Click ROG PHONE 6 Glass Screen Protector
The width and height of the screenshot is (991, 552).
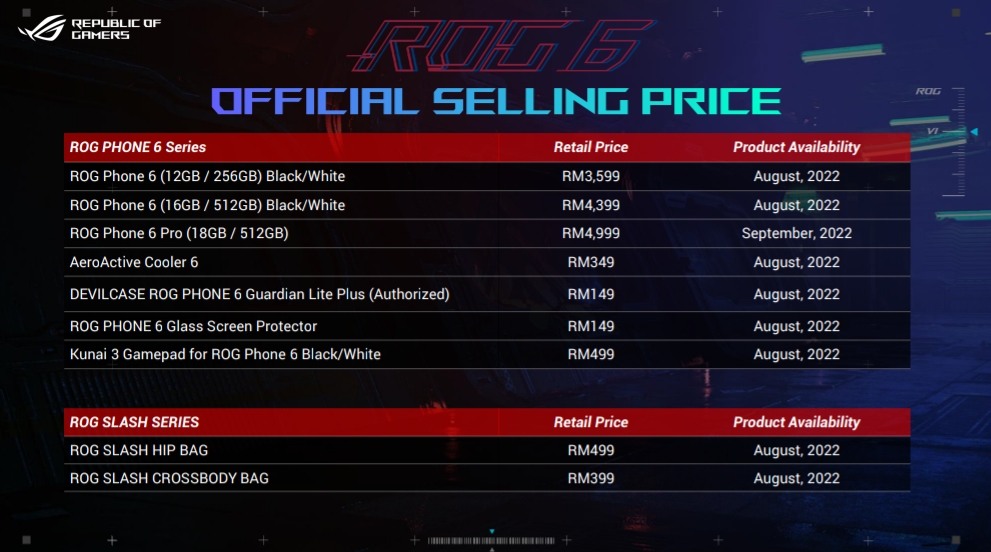coord(193,326)
